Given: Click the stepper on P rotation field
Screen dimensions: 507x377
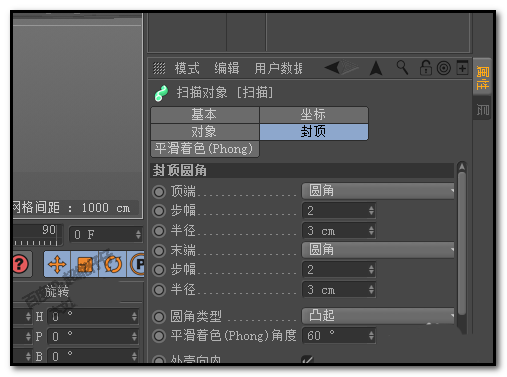Looking at the screenshot, I should 134,336.
